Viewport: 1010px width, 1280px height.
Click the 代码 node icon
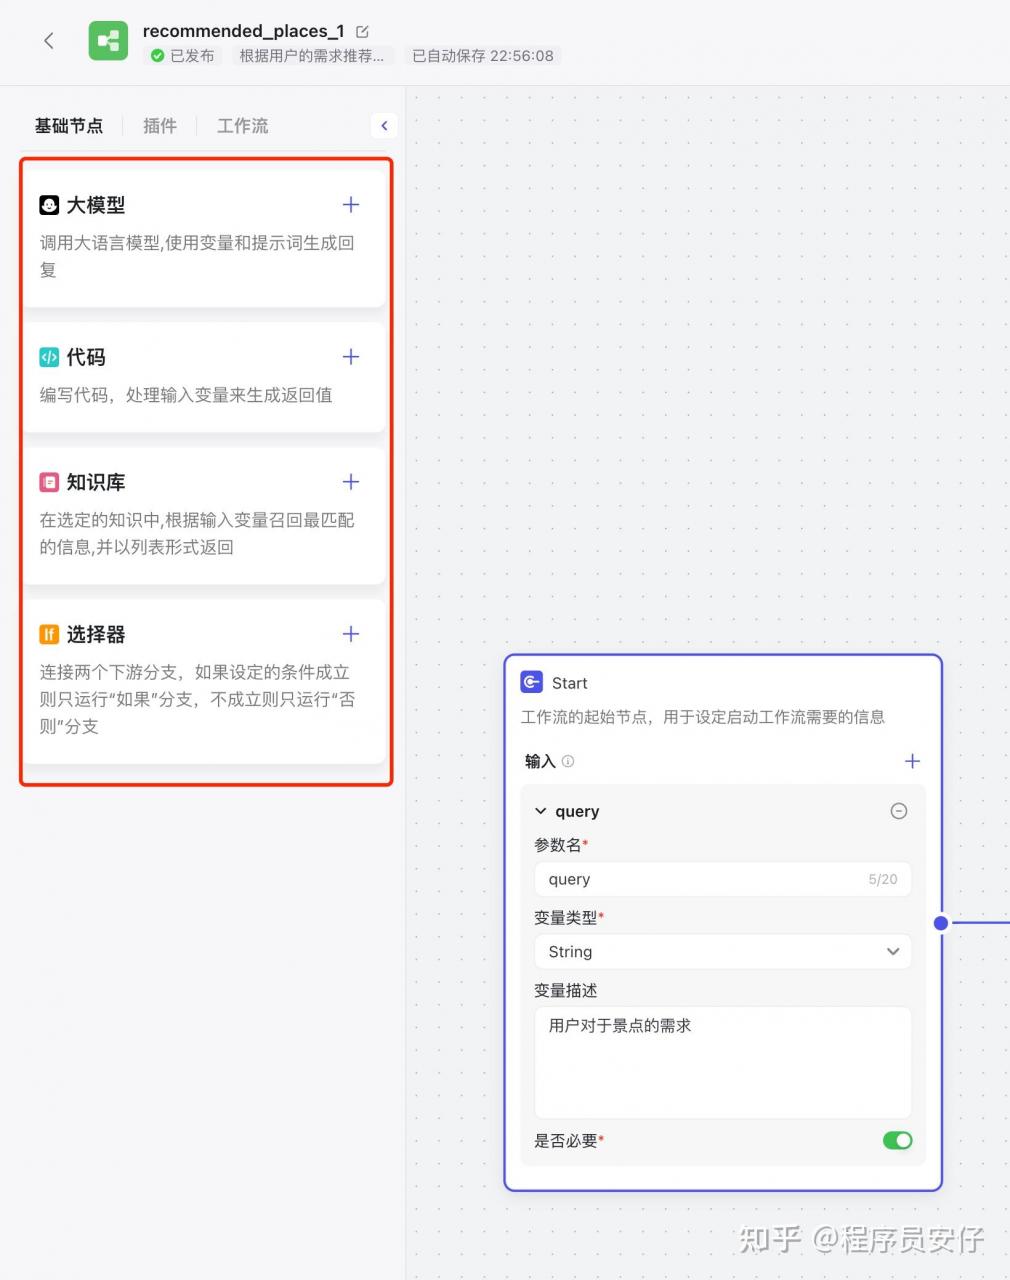pyautogui.click(x=49, y=357)
